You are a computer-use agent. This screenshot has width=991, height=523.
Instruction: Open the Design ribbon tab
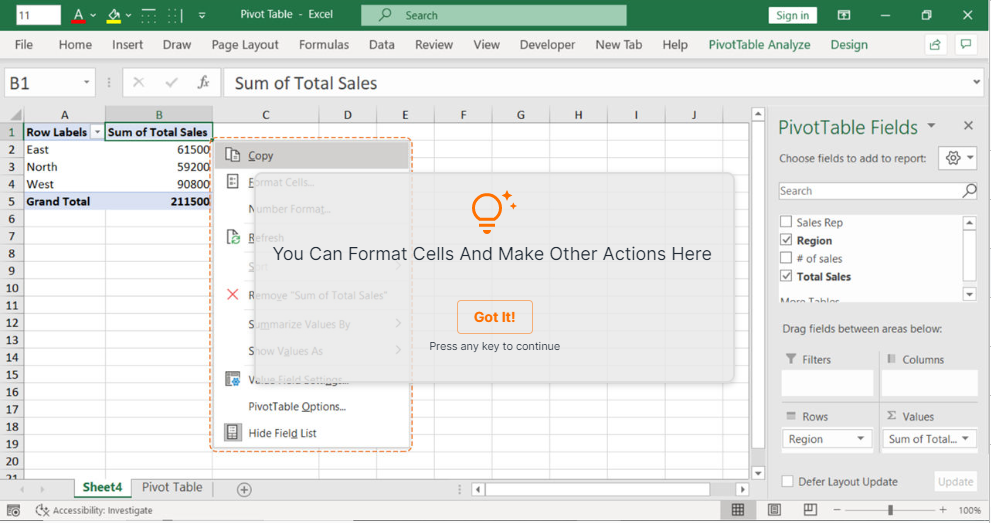pyautogui.click(x=849, y=45)
